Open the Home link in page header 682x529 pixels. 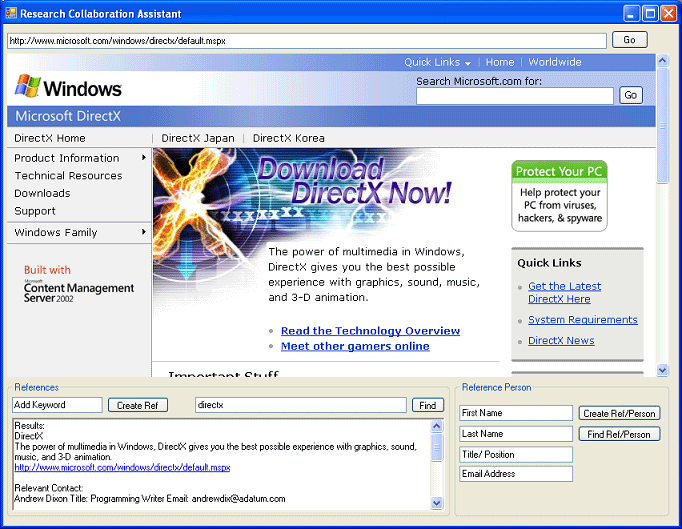click(x=500, y=62)
